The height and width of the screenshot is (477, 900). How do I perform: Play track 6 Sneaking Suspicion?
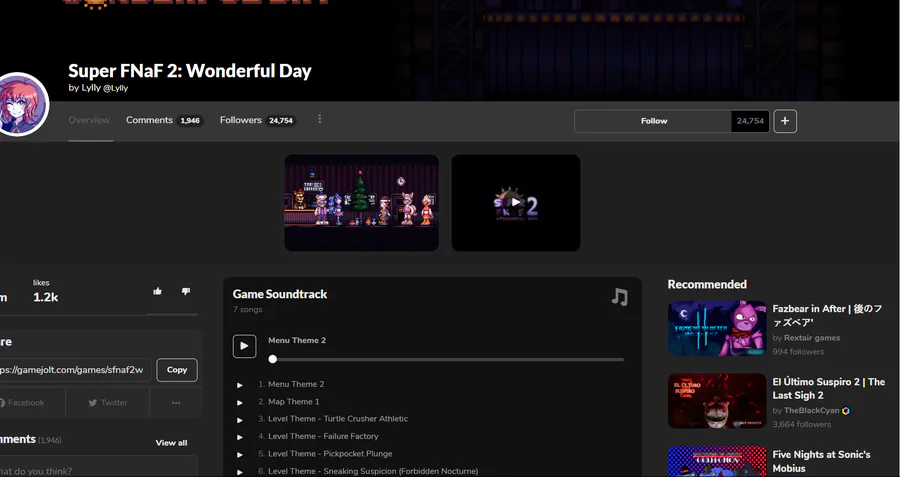pyautogui.click(x=240, y=472)
